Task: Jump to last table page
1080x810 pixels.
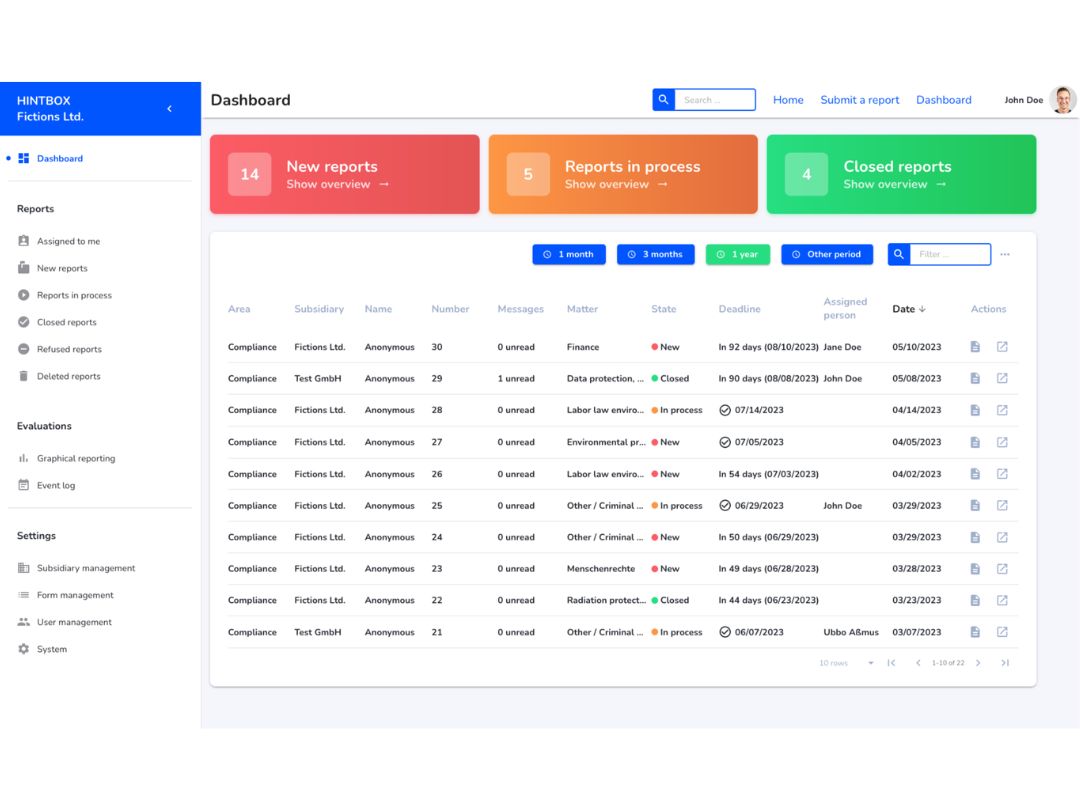Action: (1005, 663)
